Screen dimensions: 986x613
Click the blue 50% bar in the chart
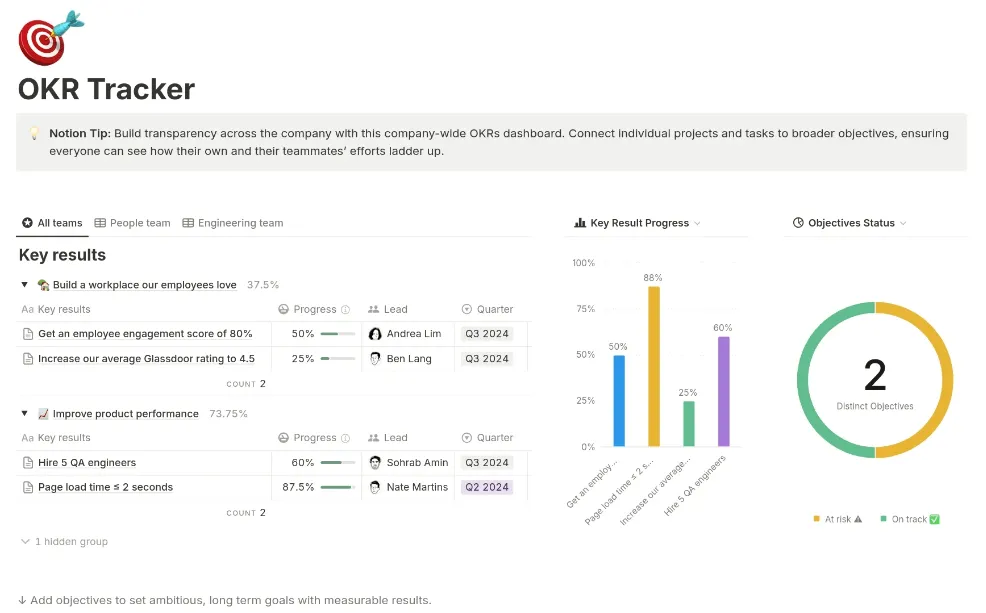[x=619, y=401]
